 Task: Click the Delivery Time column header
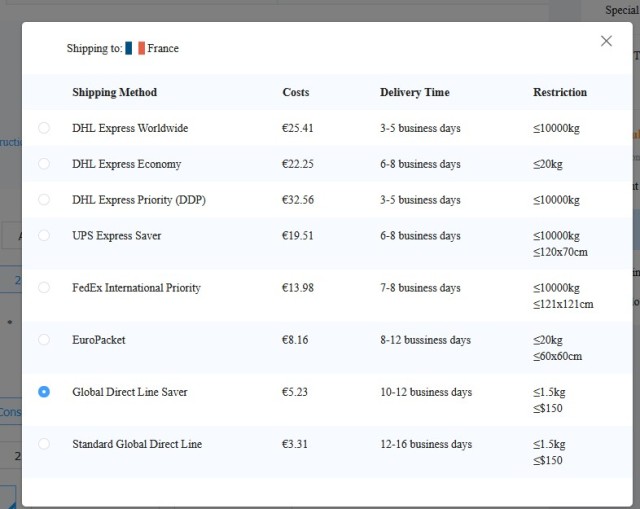click(415, 92)
